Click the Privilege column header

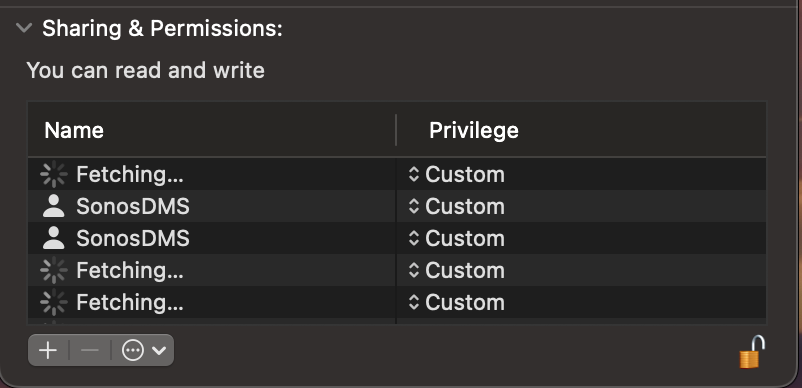[x=474, y=130]
